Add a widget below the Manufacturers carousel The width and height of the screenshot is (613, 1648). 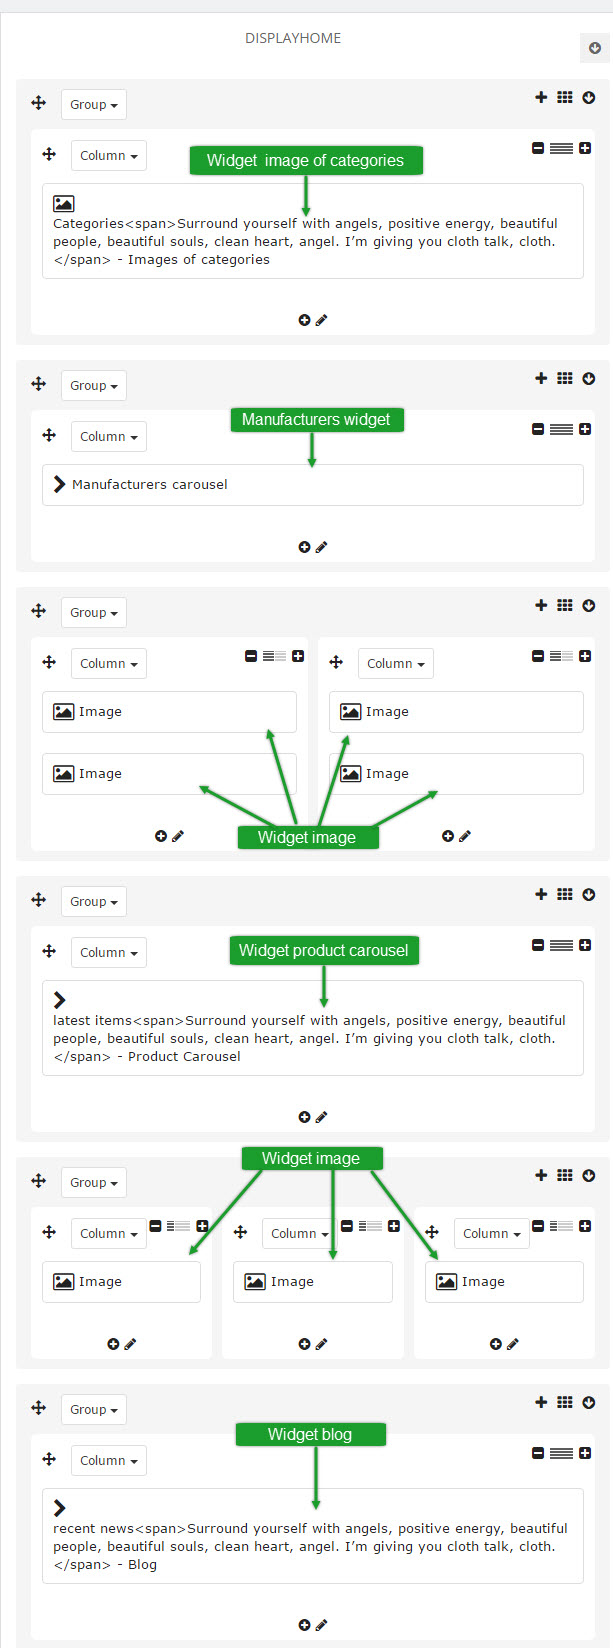coord(304,547)
